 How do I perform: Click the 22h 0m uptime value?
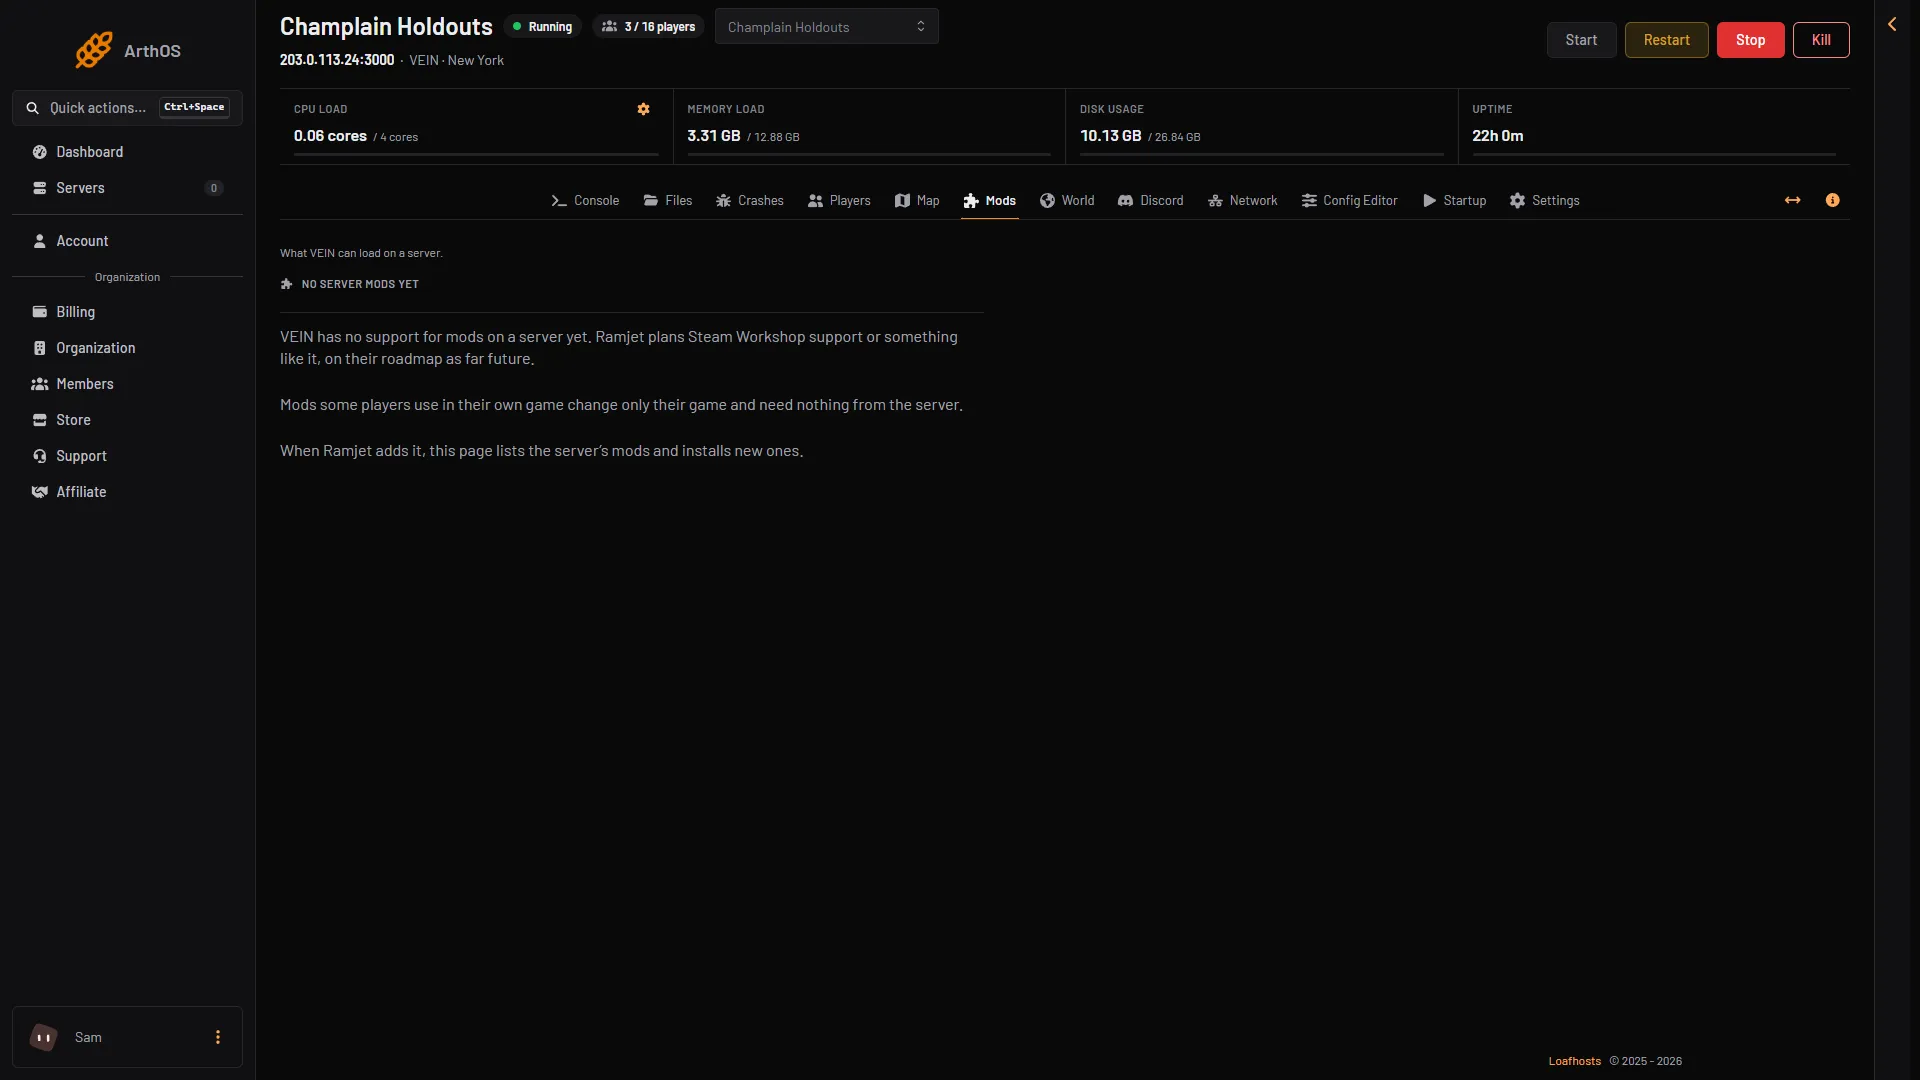coord(1497,136)
